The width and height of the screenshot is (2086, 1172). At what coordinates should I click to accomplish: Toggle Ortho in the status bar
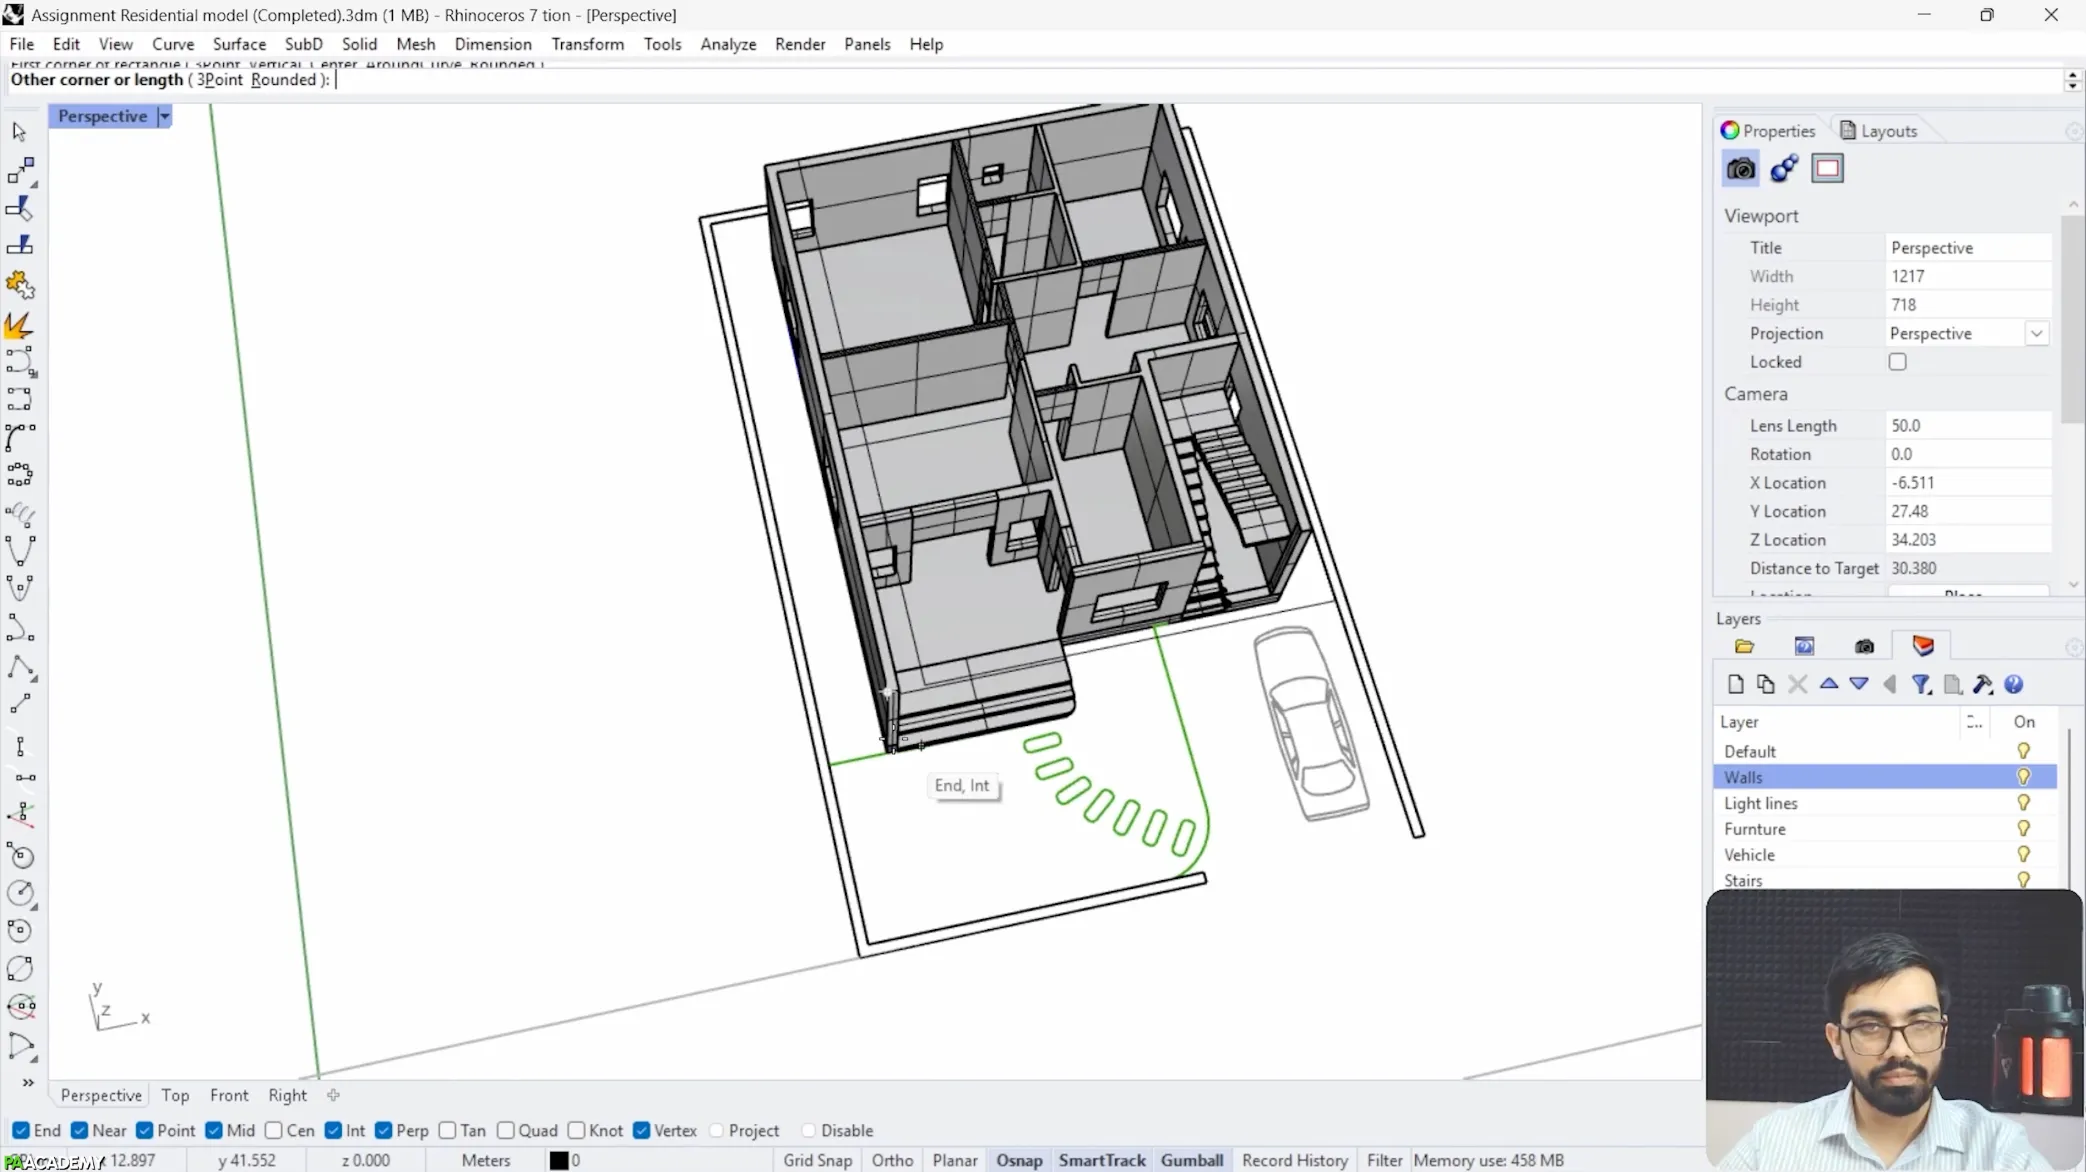pyautogui.click(x=892, y=1160)
